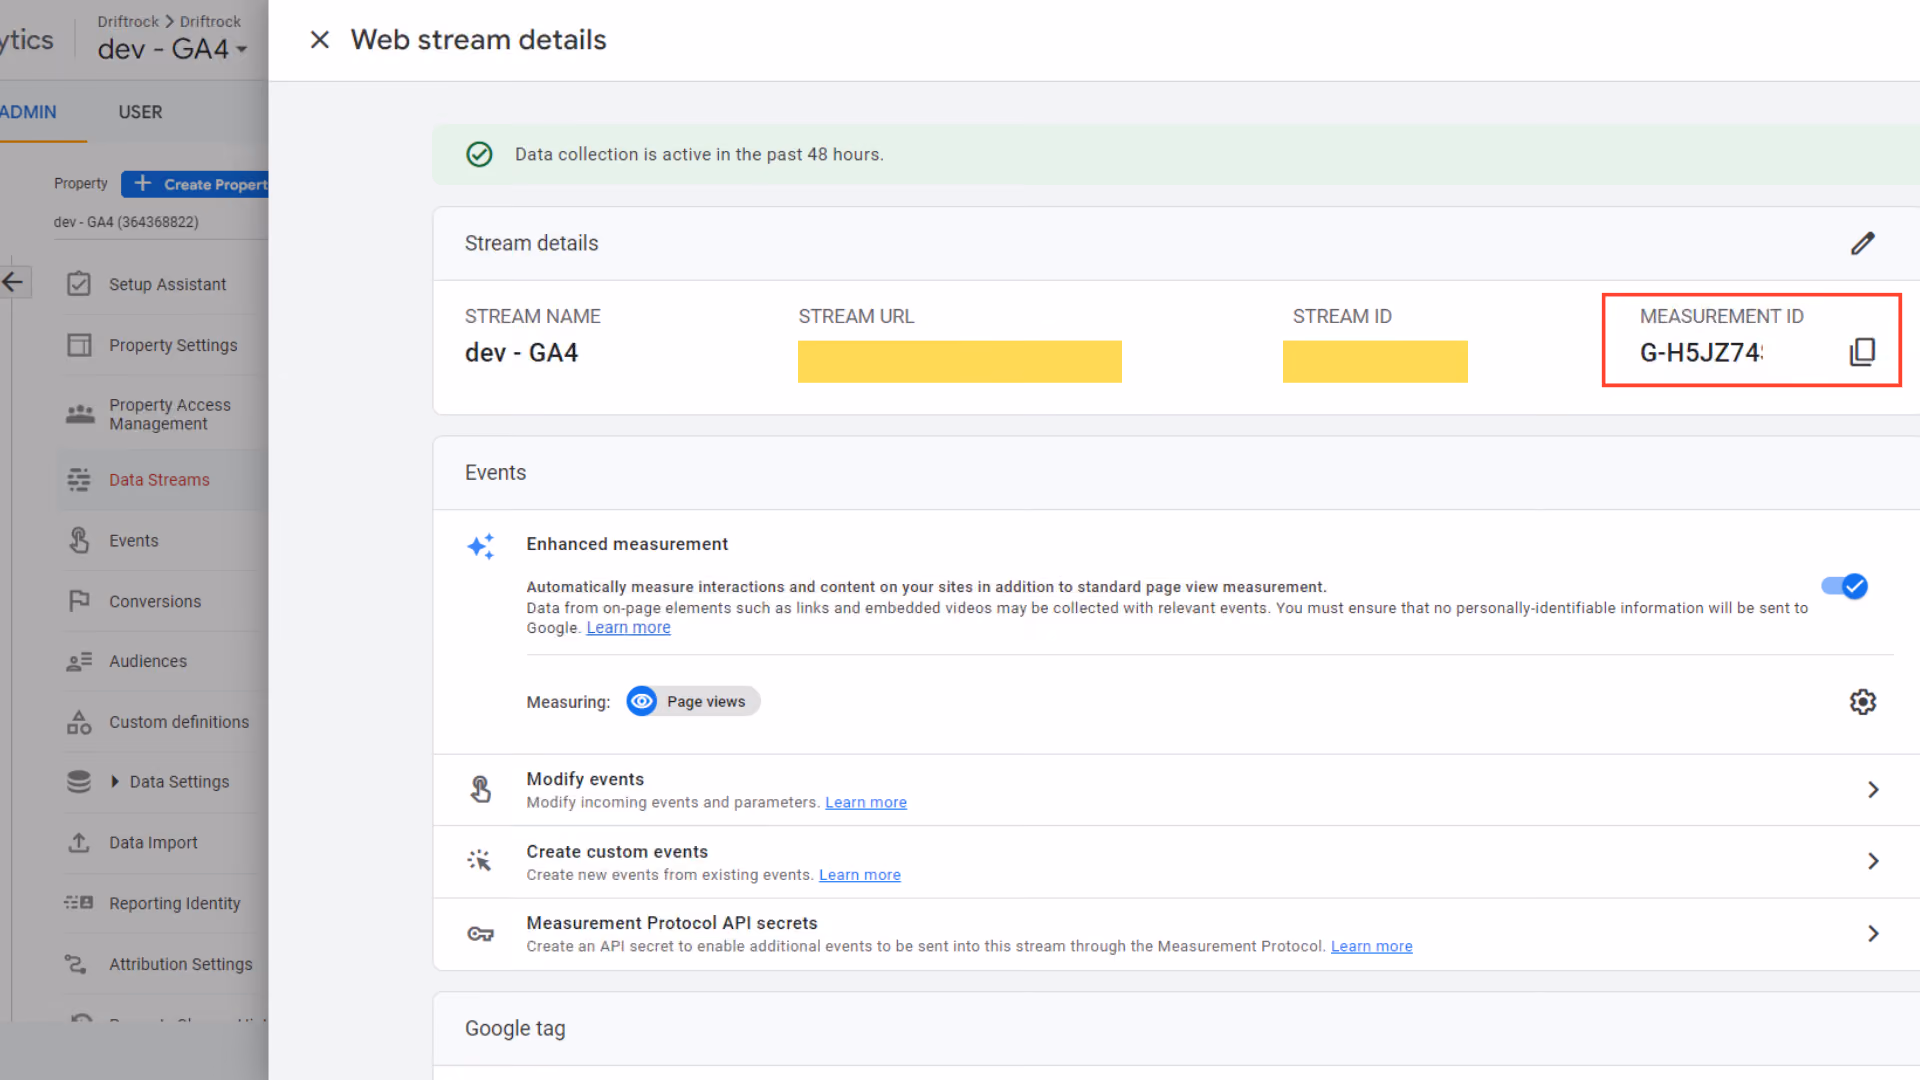Screen dimensions: 1920x1080
Task: Click the Conversions flag icon
Action: pyautogui.click(x=79, y=601)
